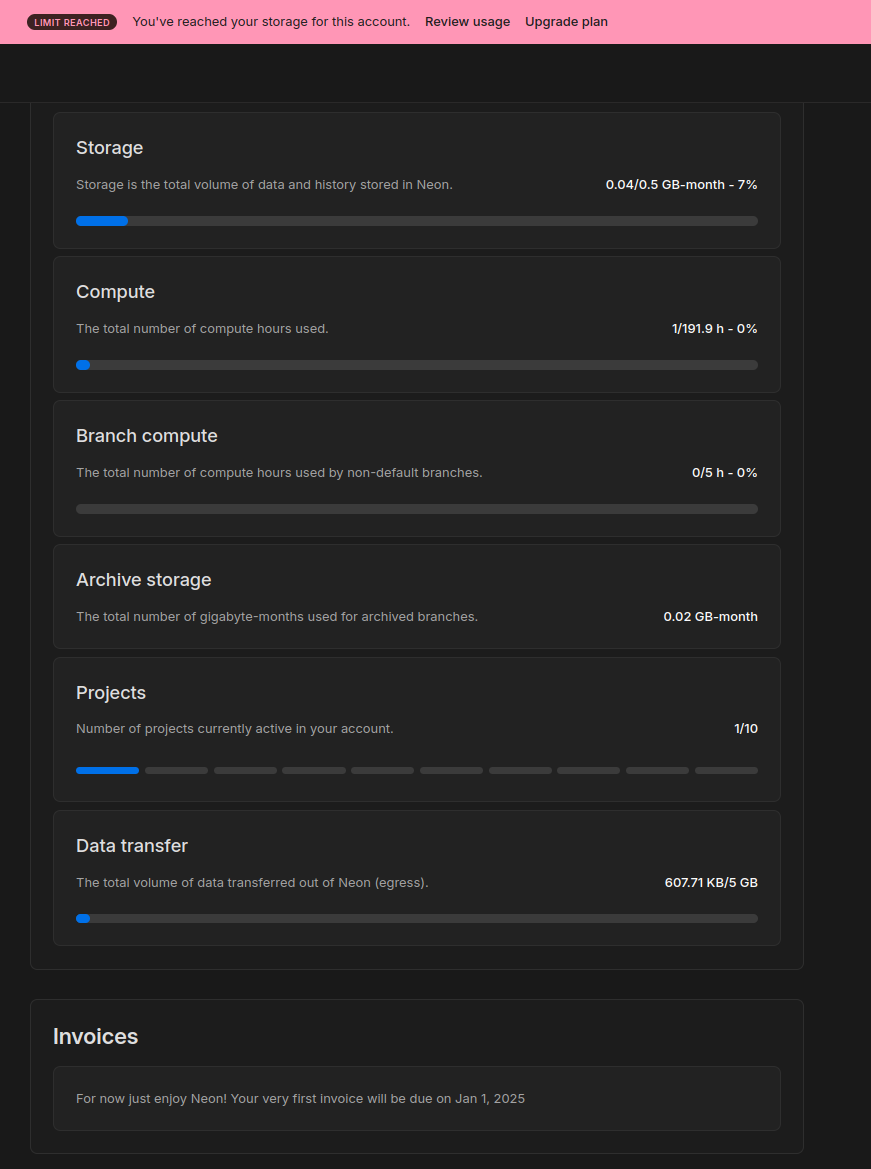The height and width of the screenshot is (1169, 871).
Task: Click the Invoices section heading
Action: click(95, 1037)
